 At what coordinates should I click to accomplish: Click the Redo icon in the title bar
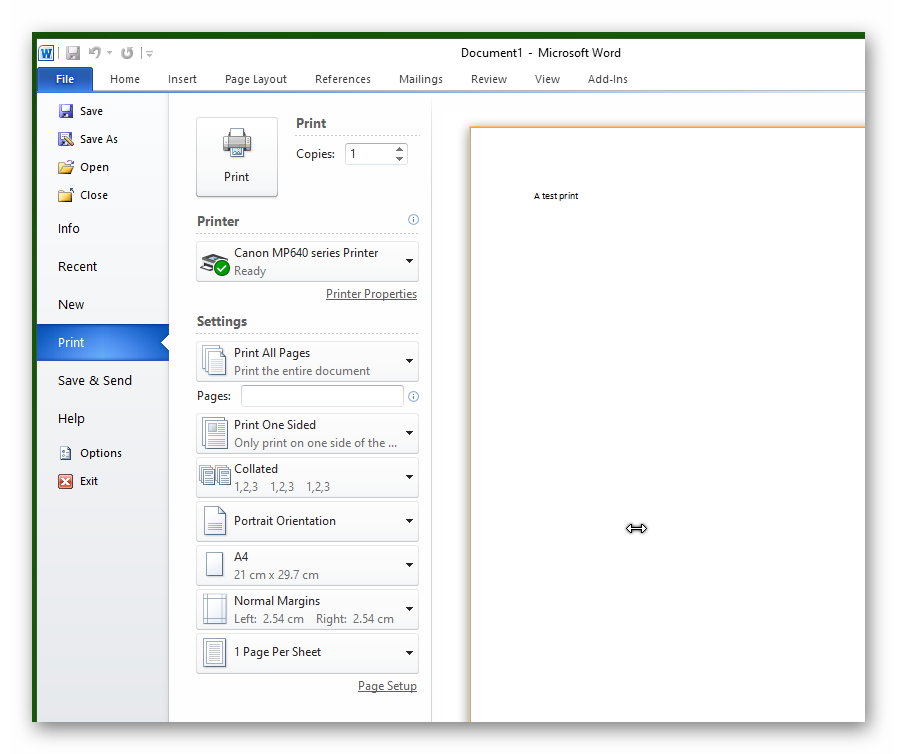[127, 53]
